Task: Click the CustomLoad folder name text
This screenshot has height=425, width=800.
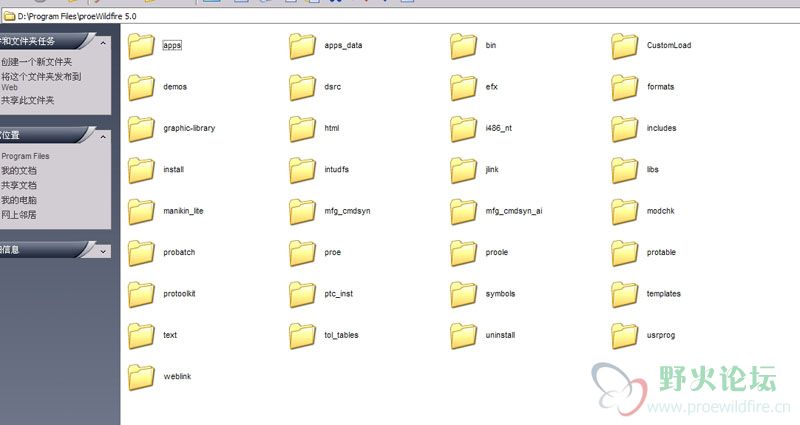Action: pyautogui.click(x=669, y=45)
